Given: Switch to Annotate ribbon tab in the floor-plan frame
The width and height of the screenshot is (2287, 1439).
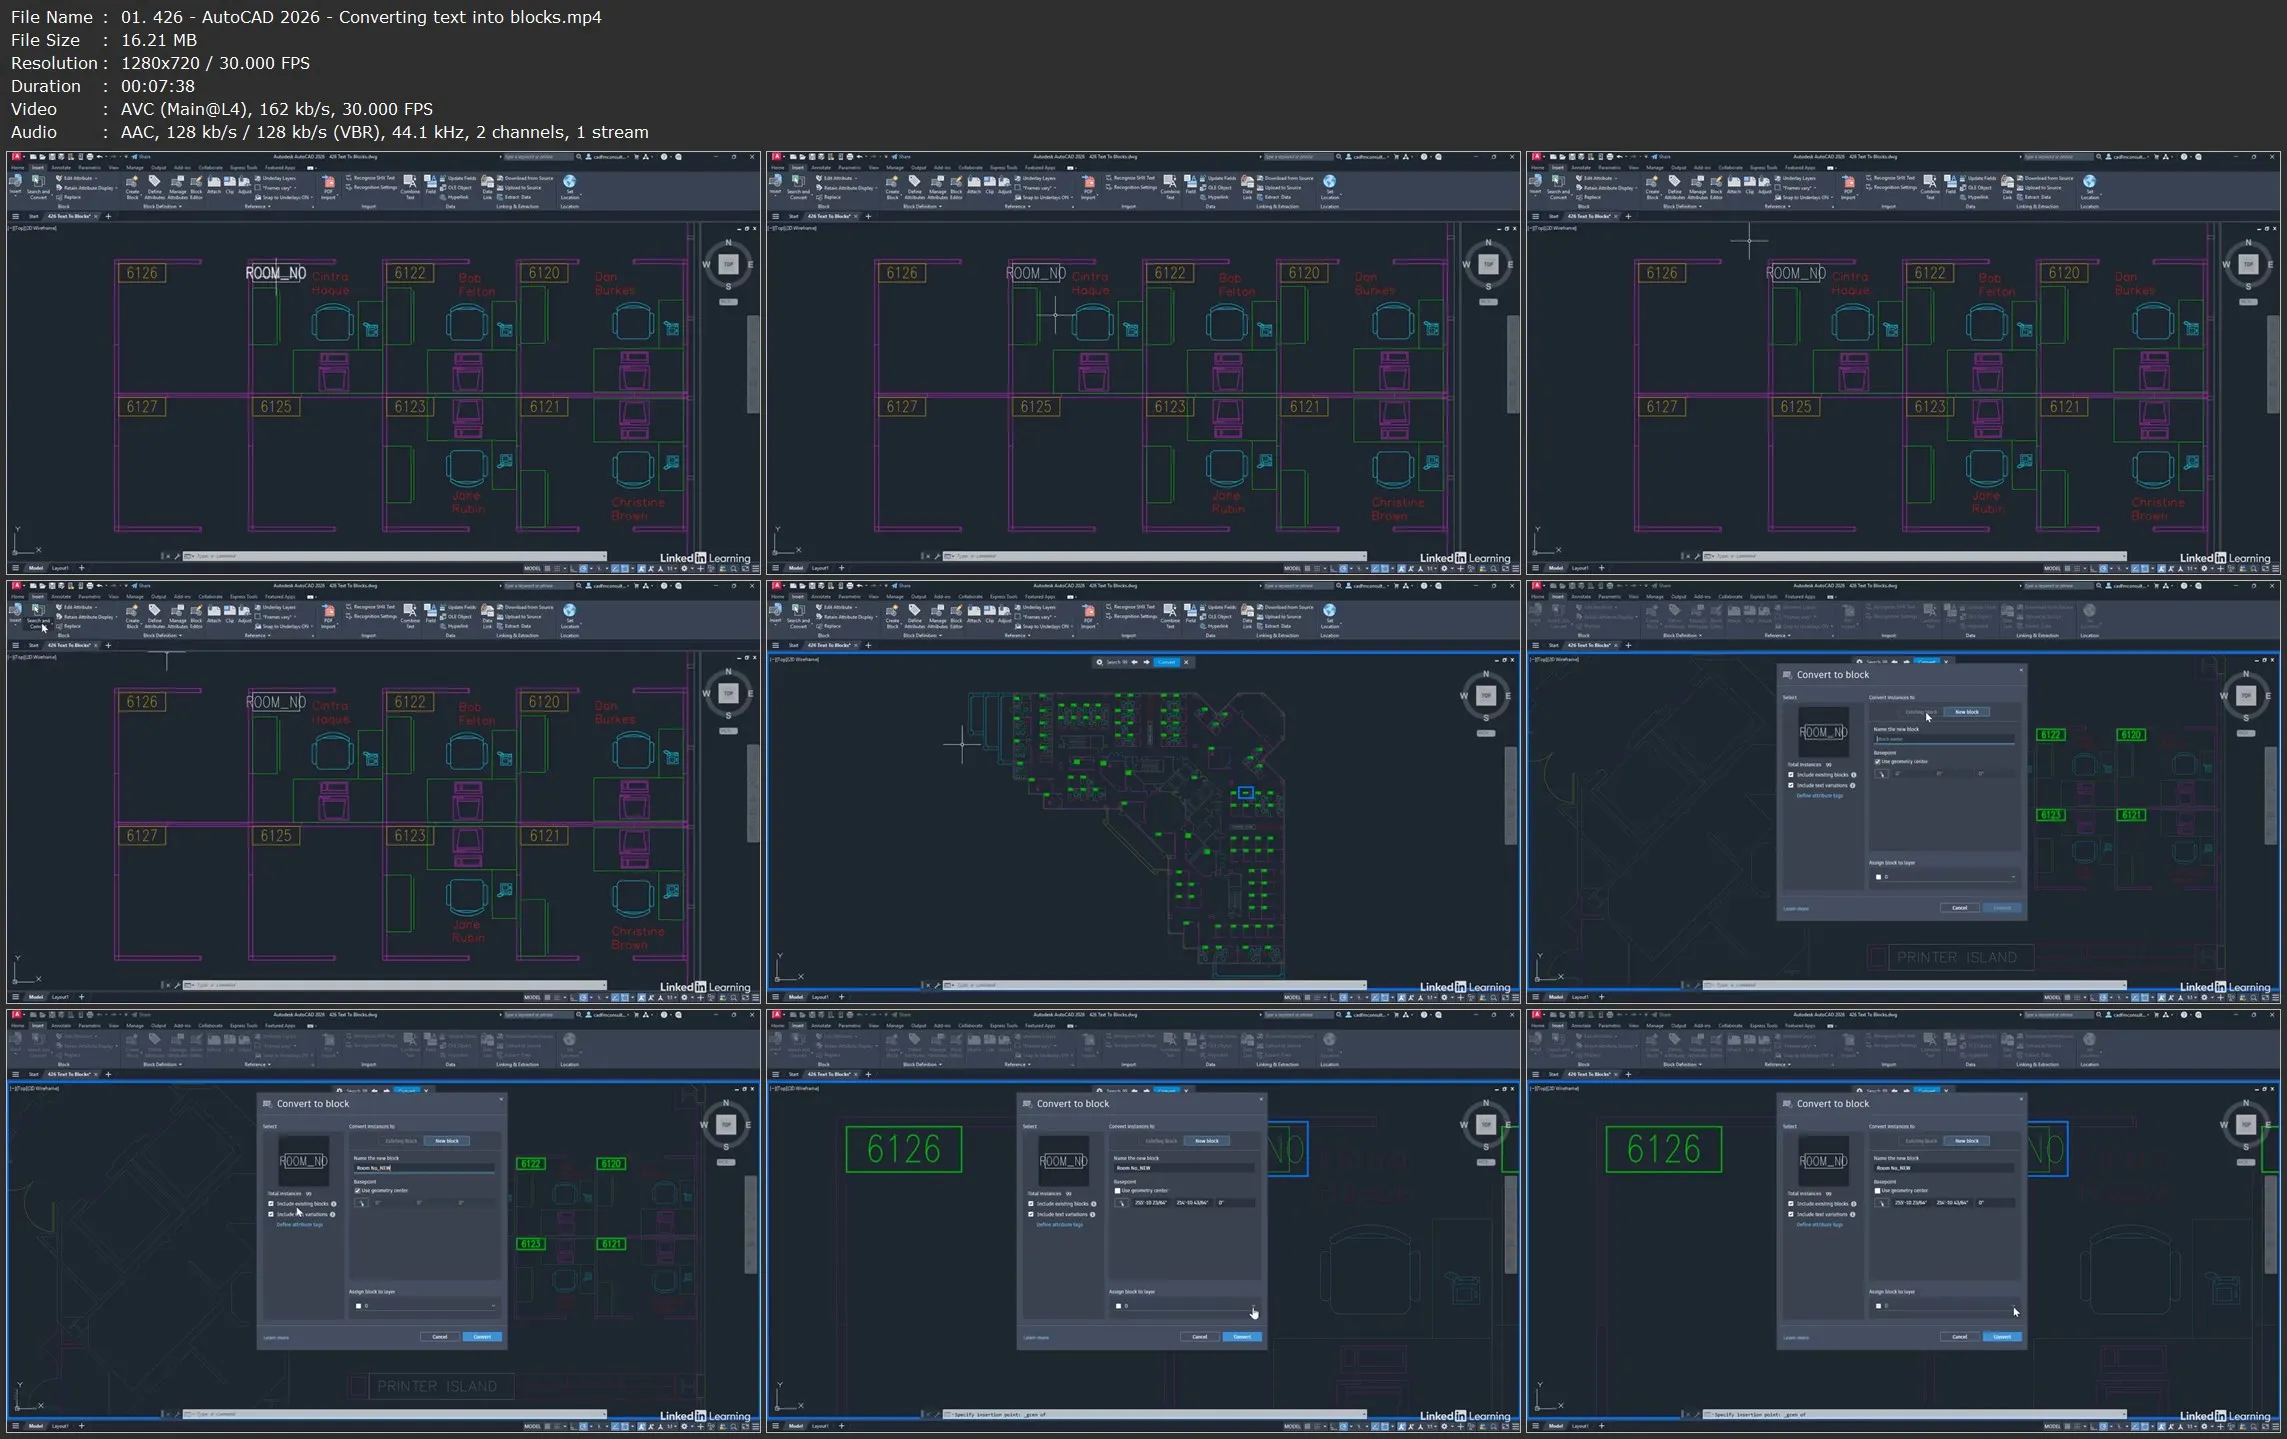Looking at the screenshot, I should pyautogui.click(x=821, y=597).
